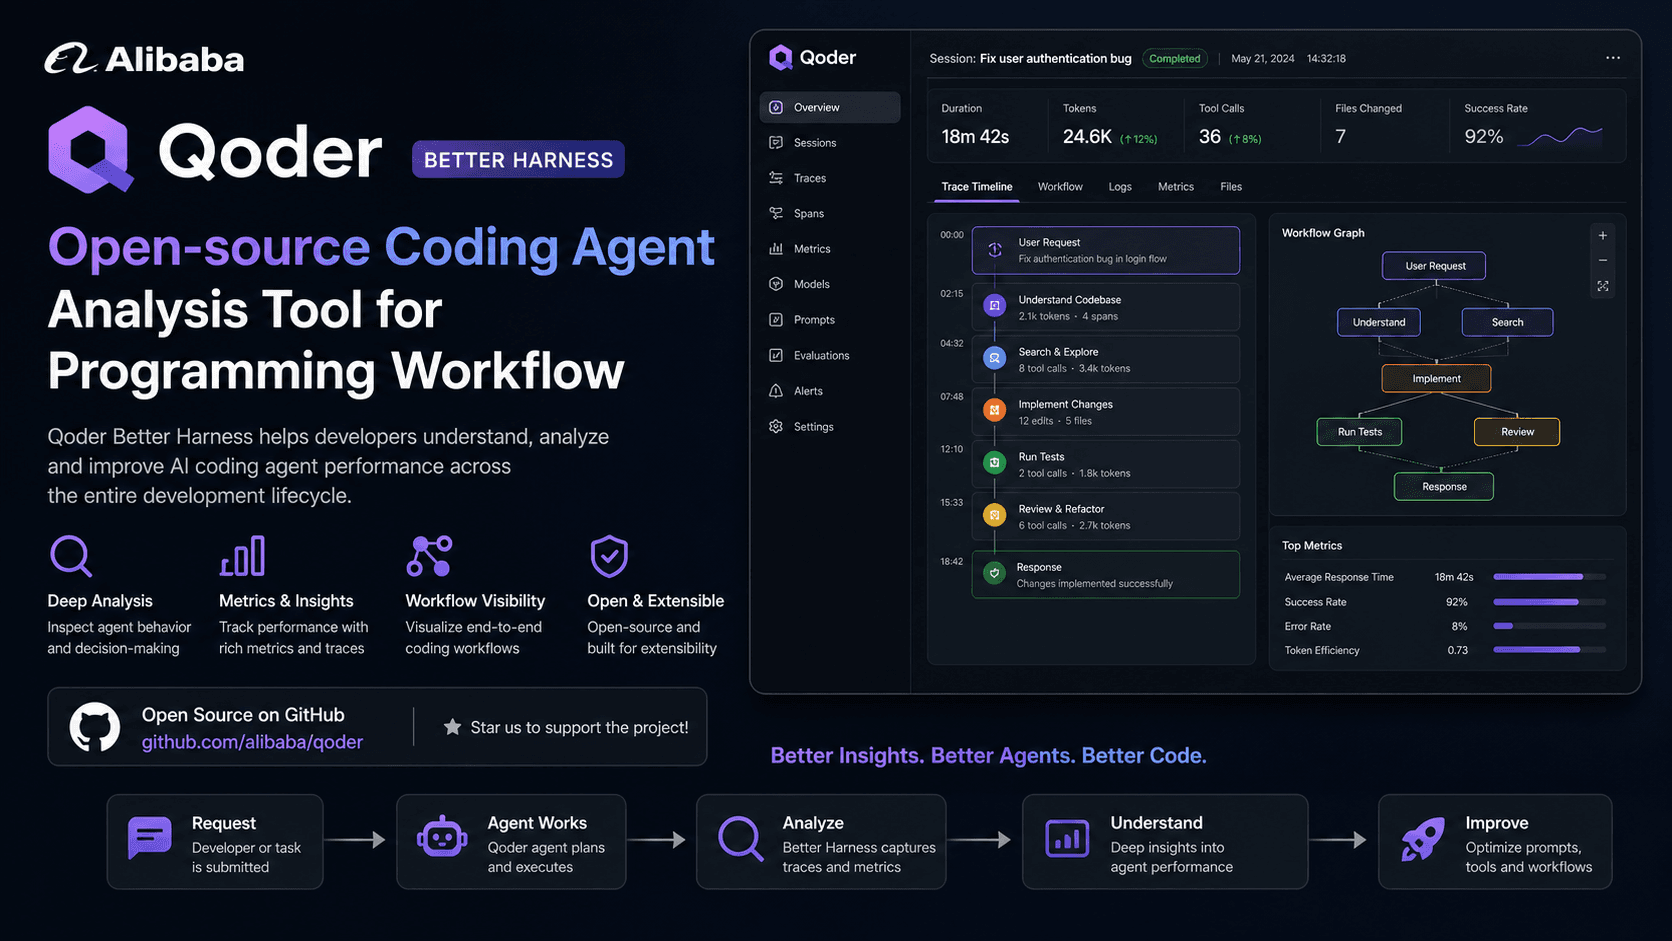Screen dimensions: 1672x941
Task: Select Overview in the sidebar menu
Action: coord(830,107)
